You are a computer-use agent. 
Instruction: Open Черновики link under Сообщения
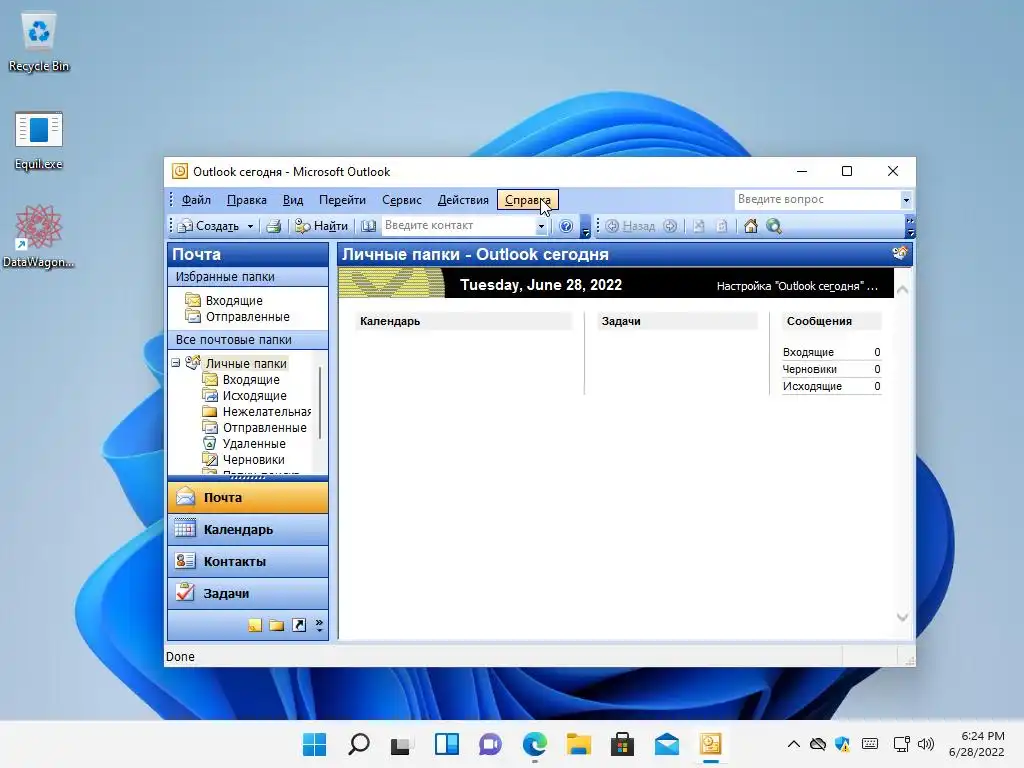(810, 369)
